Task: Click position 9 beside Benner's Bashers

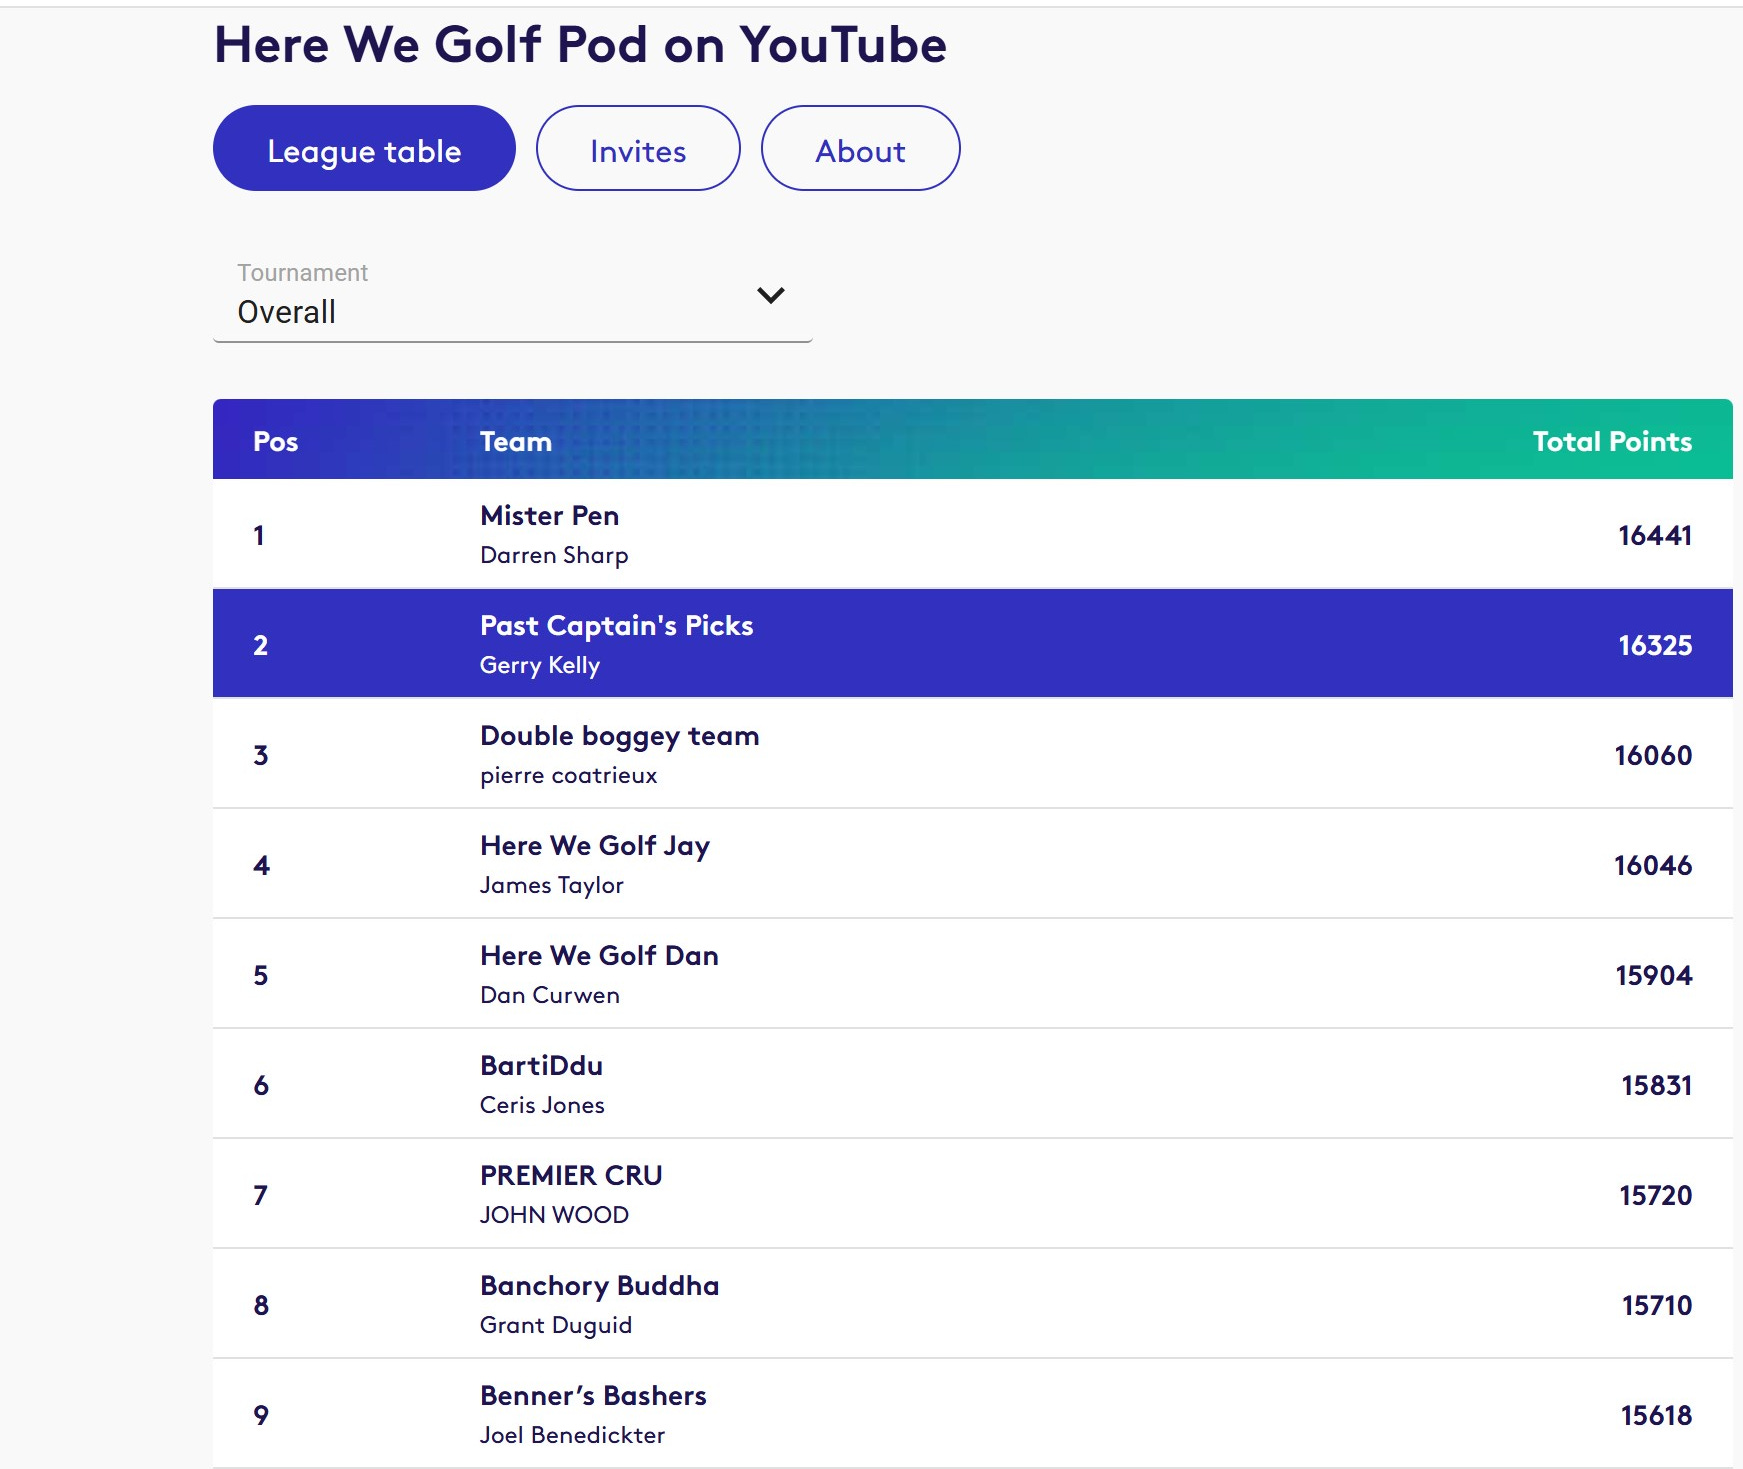Action: pos(261,1415)
